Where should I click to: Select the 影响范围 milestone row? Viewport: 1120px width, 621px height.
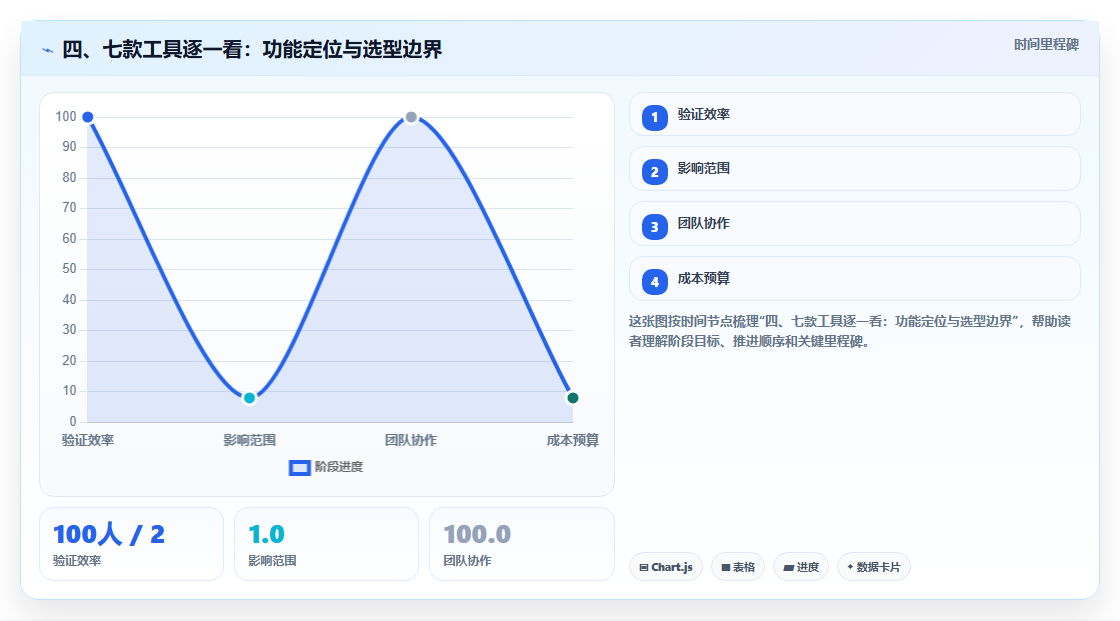click(854, 169)
